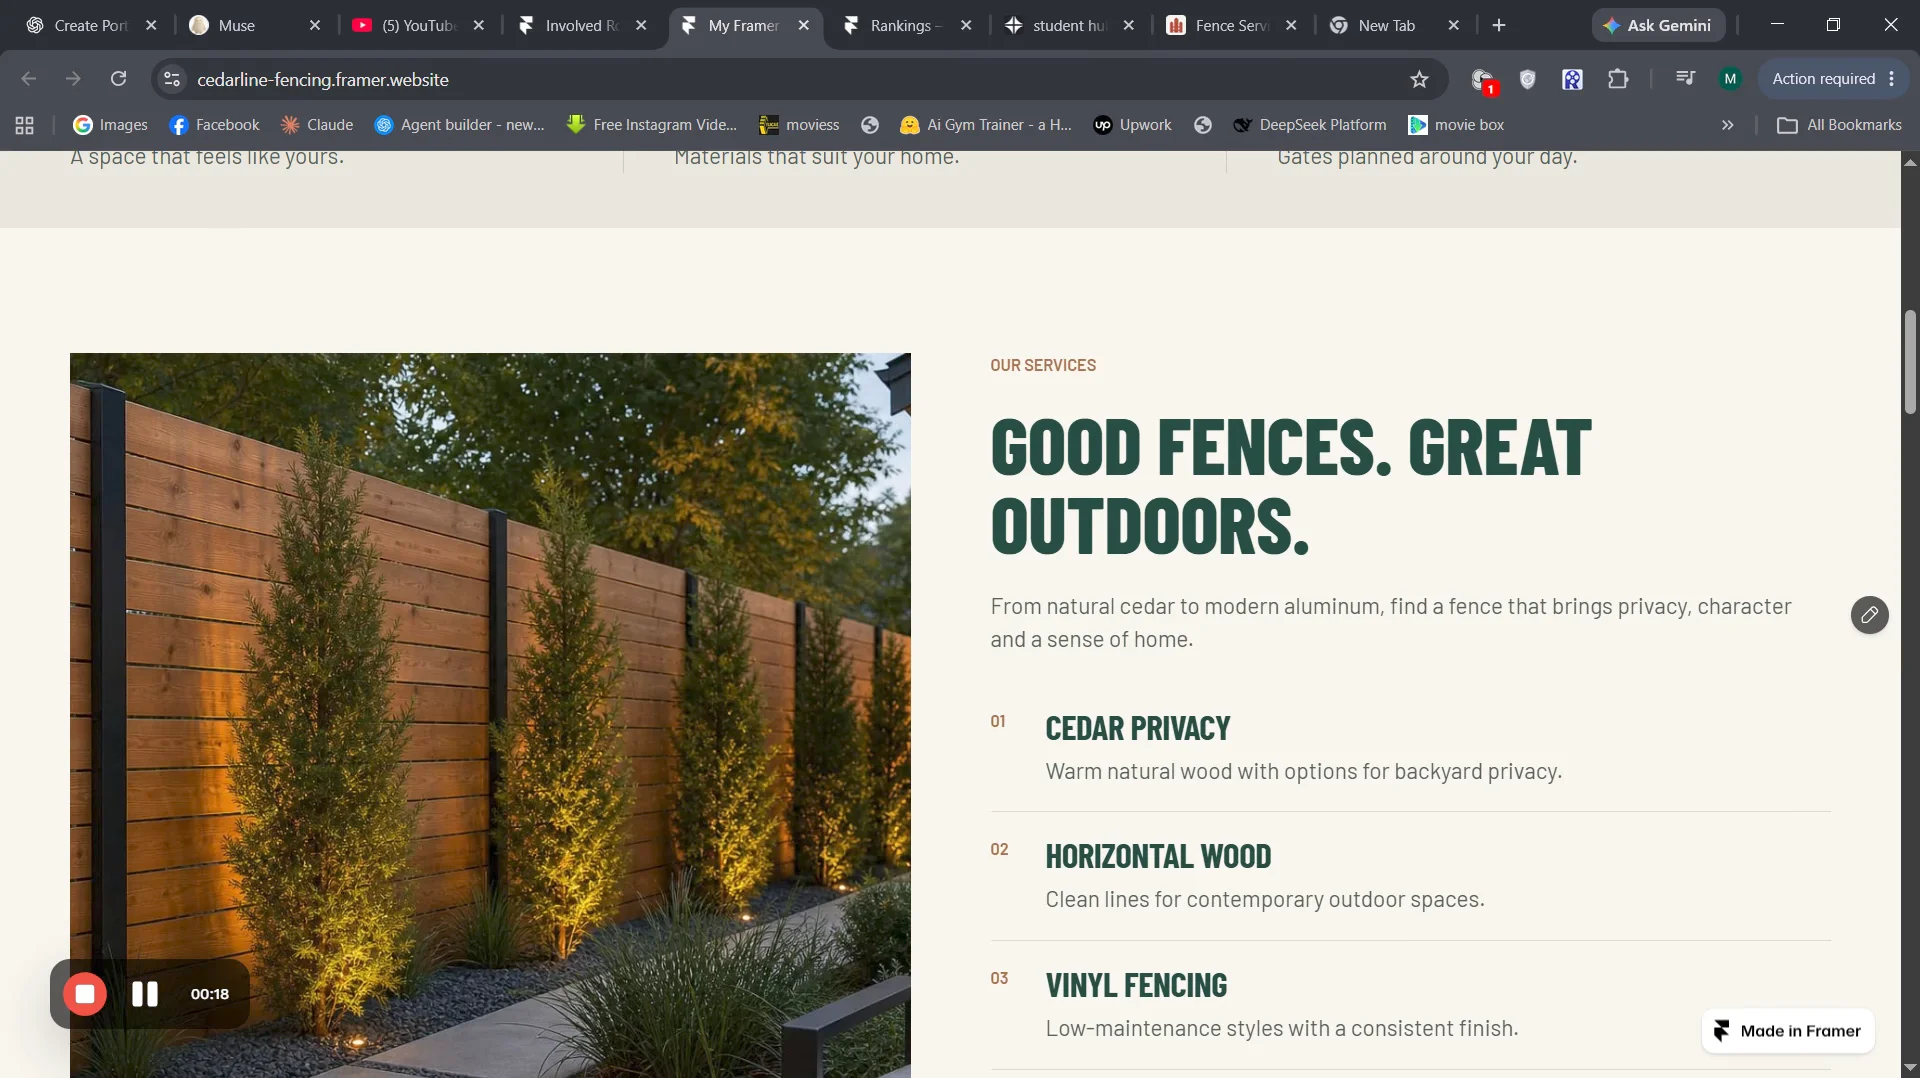Image resolution: width=1920 pixels, height=1078 pixels.
Task: Open the Facebook bookmark
Action: click(x=214, y=125)
